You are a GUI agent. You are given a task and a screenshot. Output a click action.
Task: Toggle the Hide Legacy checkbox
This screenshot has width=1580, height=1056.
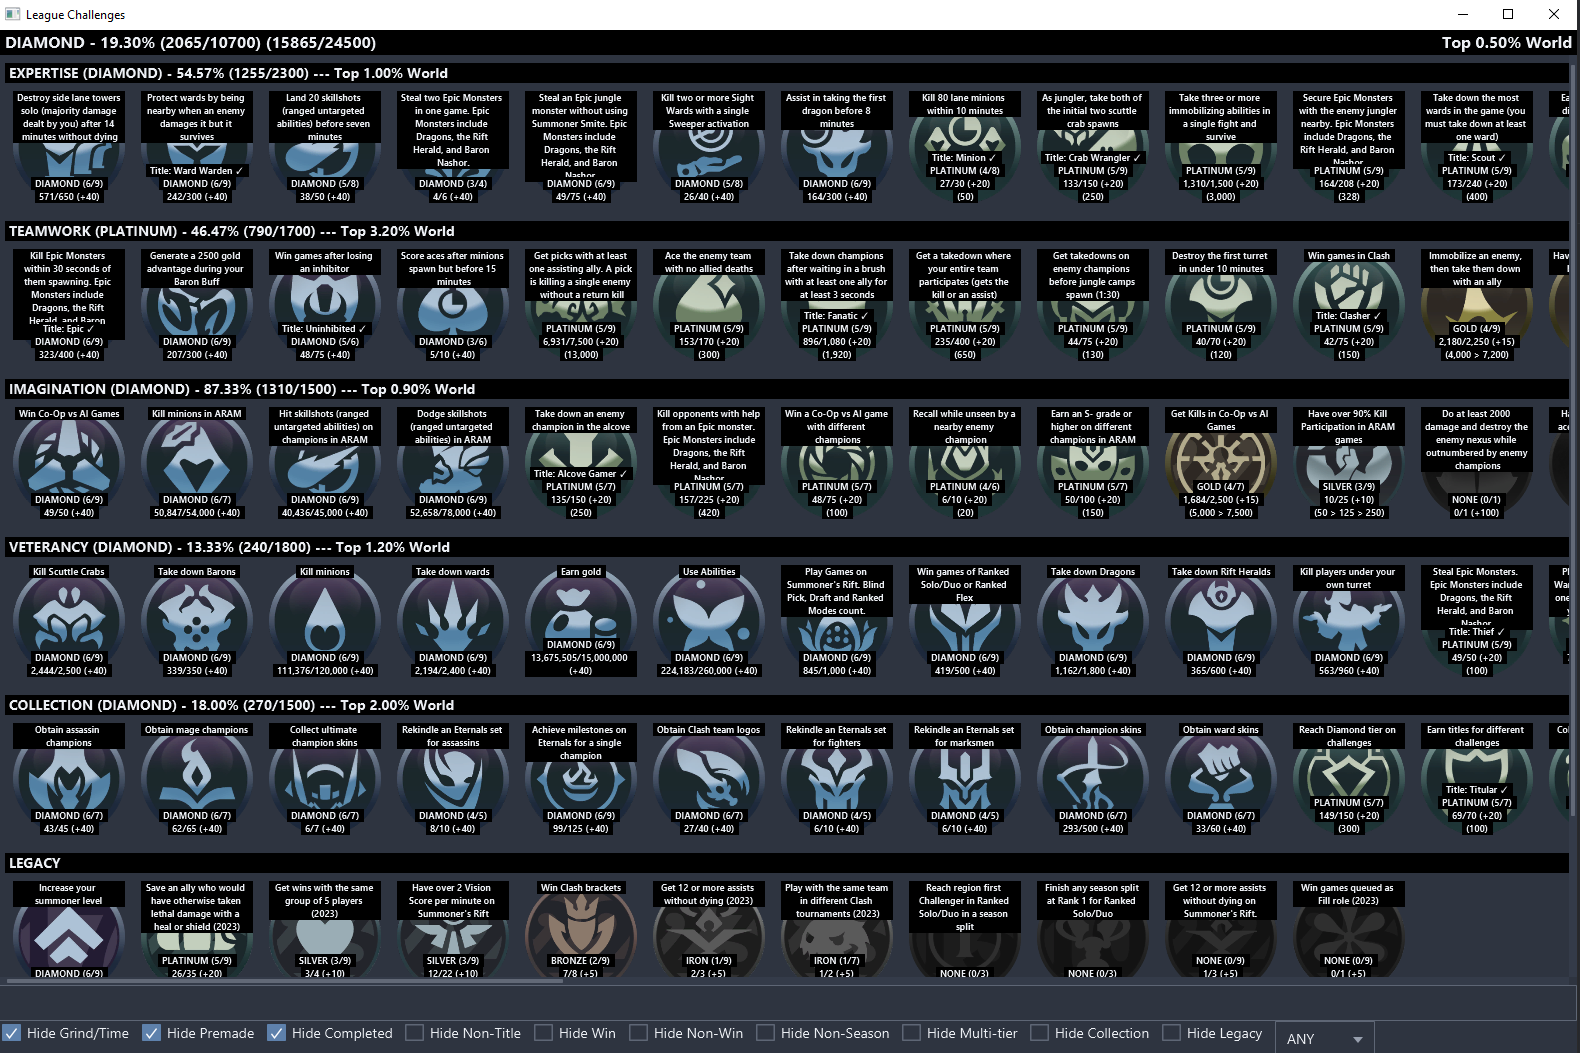(1171, 1033)
